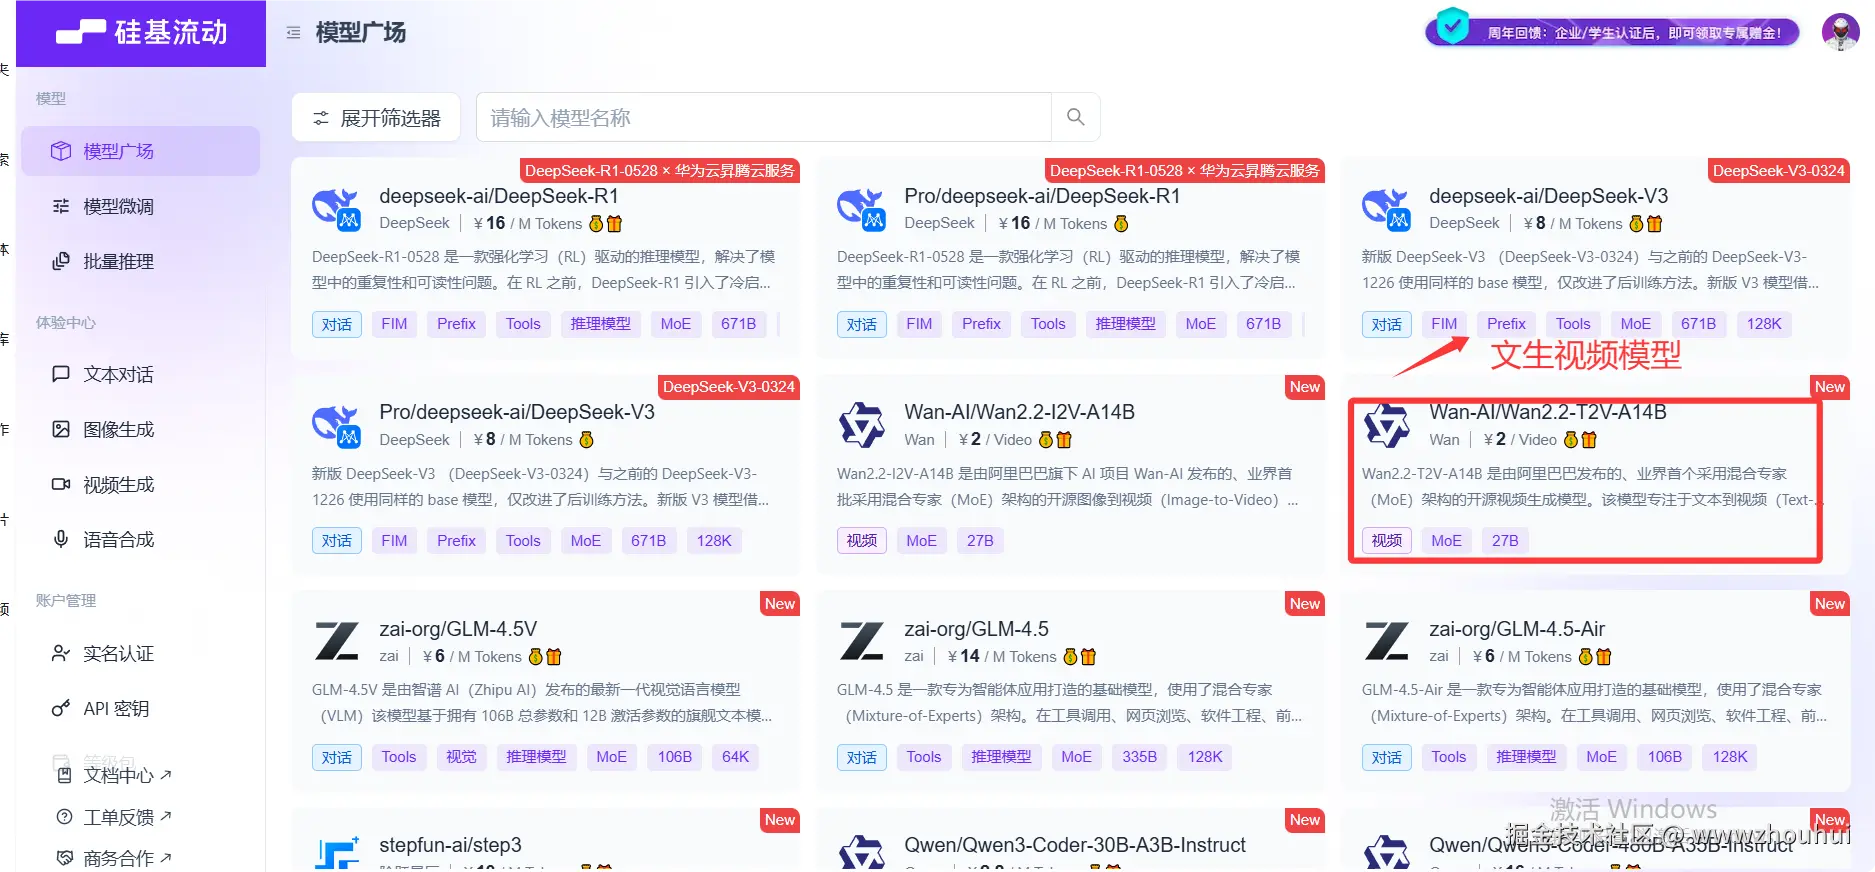Select 视频 tag on Wan2.2-I2V-A14B card

coord(861,541)
